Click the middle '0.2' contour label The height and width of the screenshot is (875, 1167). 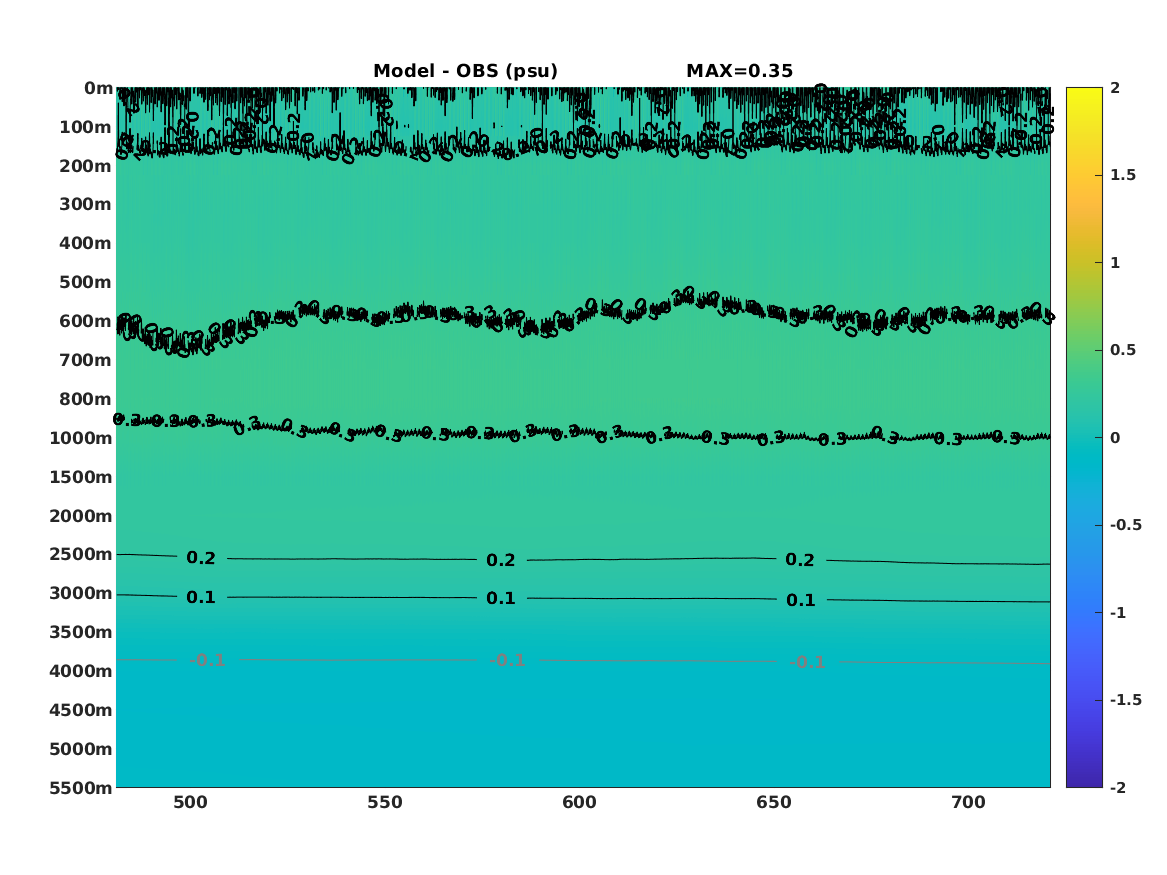501,560
